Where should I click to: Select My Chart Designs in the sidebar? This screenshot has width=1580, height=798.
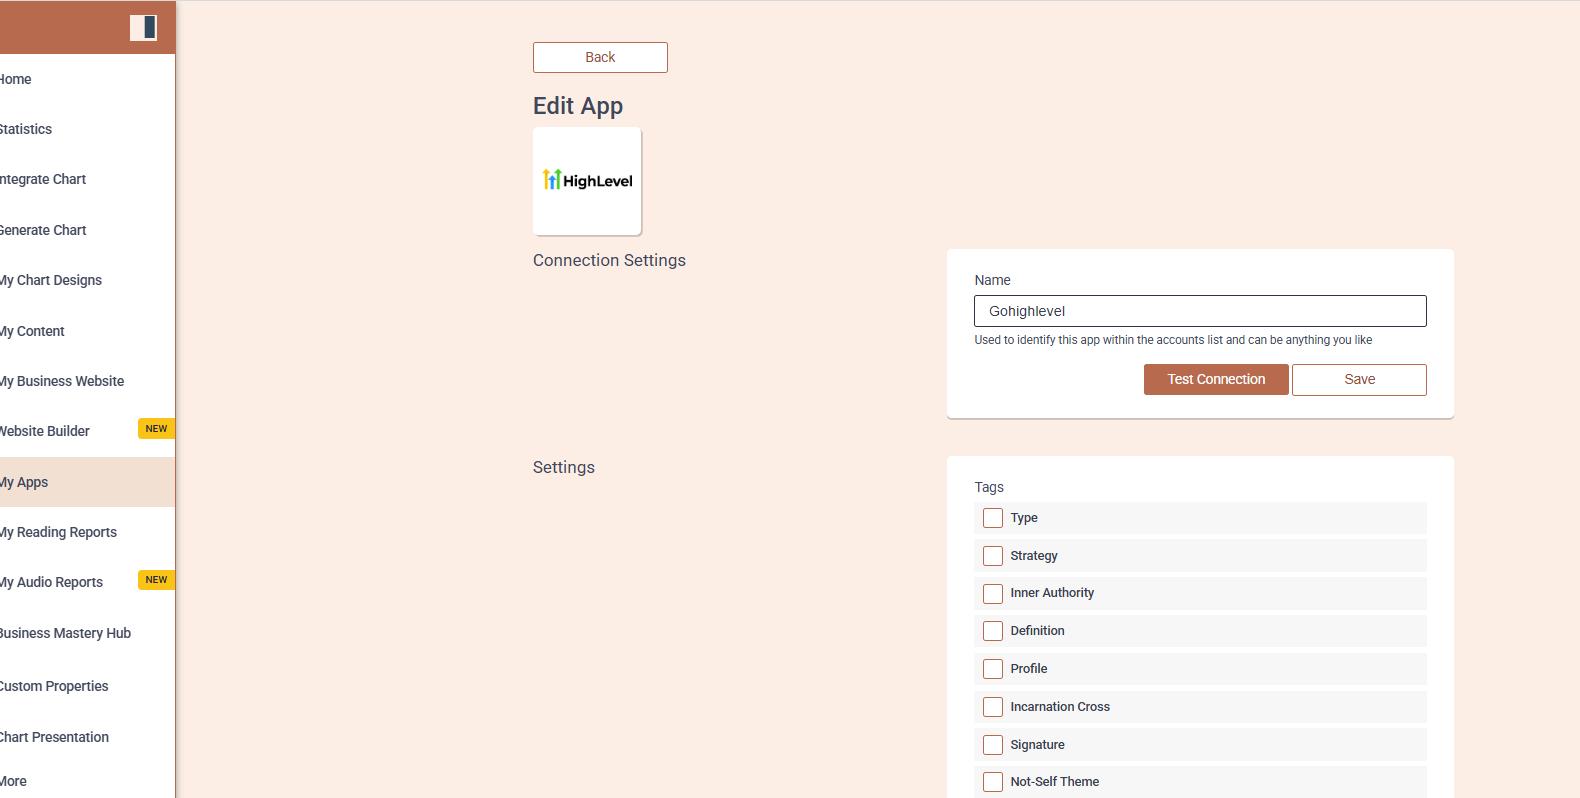(50, 280)
